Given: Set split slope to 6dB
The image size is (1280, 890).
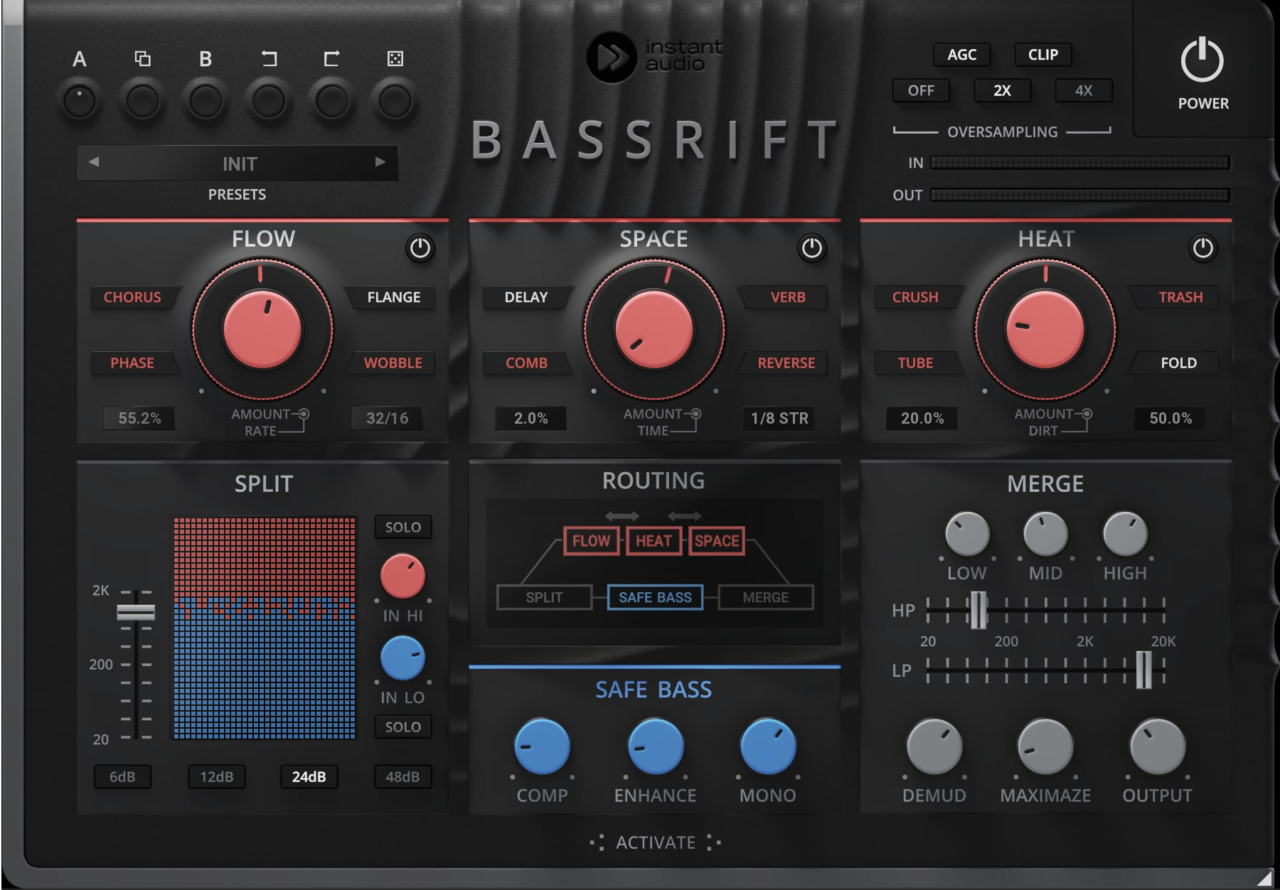Looking at the screenshot, I should pyautogui.click(x=122, y=777).
